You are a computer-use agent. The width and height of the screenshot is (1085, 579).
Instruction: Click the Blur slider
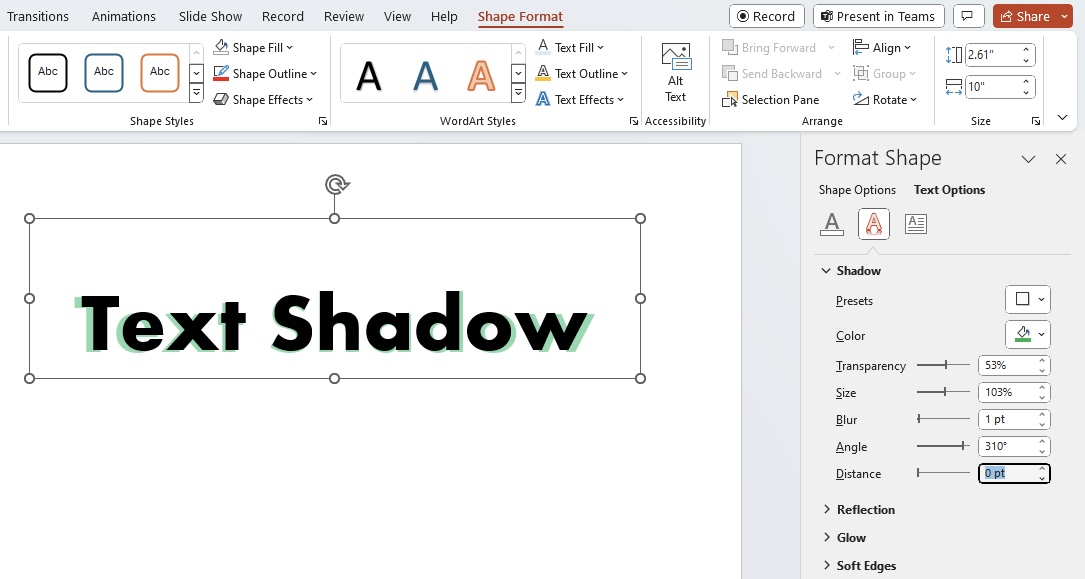click(x=943, y=419)
